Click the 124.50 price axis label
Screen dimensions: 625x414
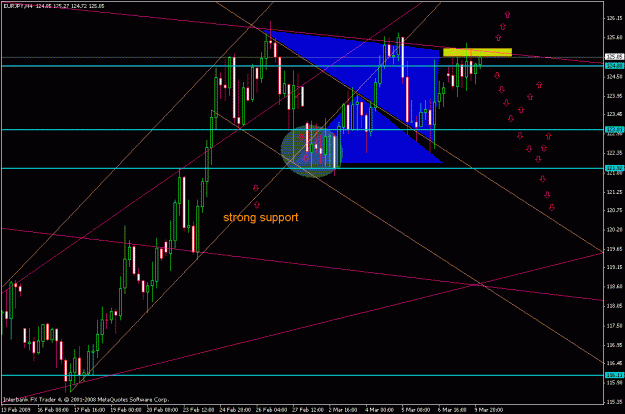[614, 77]
